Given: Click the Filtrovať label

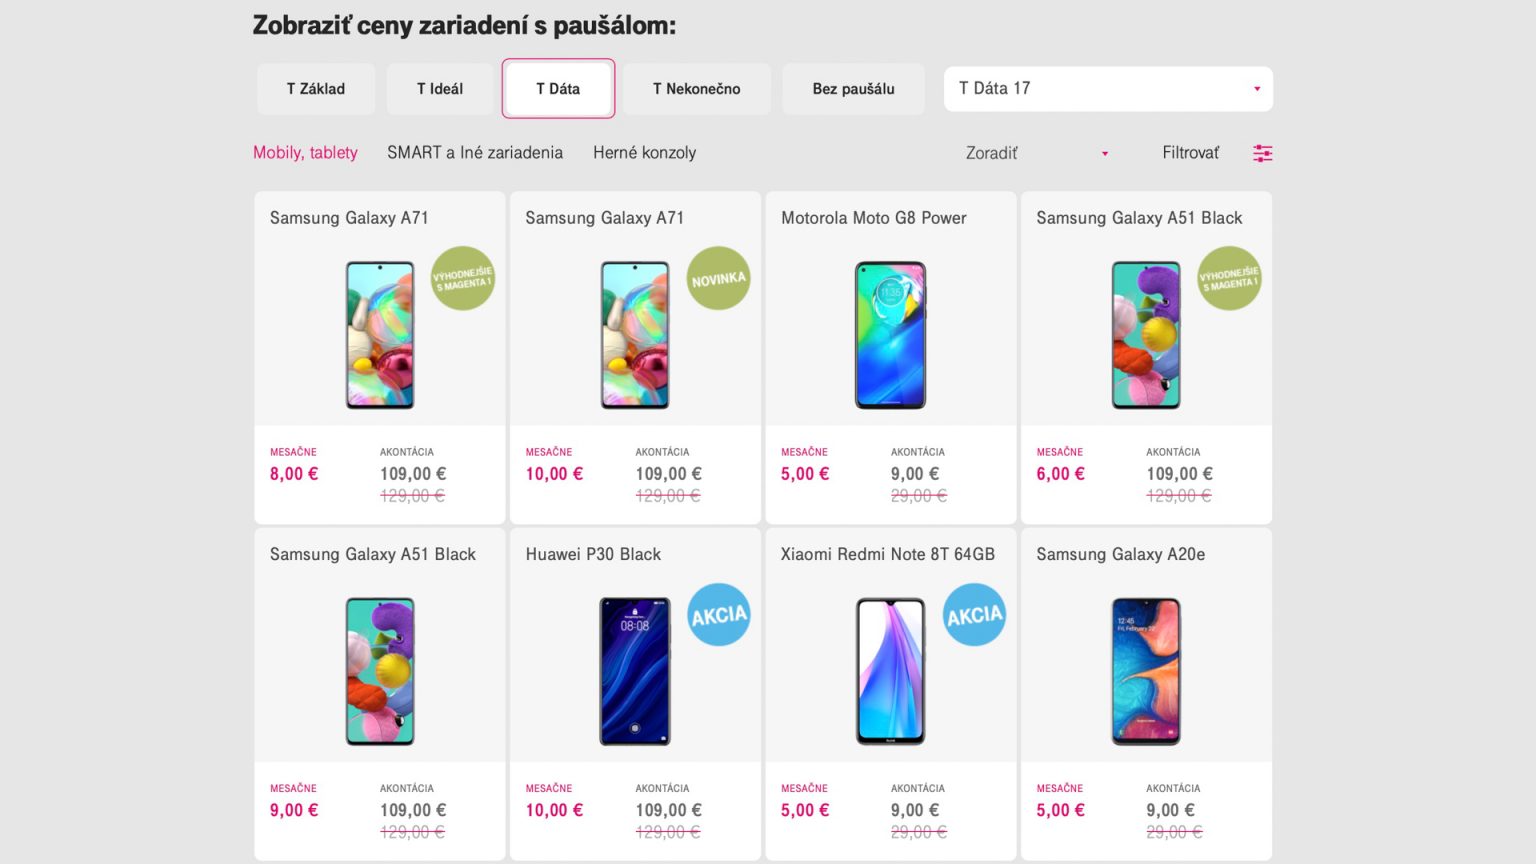Looking at the screenshot, I should [x=1190, y=153].
